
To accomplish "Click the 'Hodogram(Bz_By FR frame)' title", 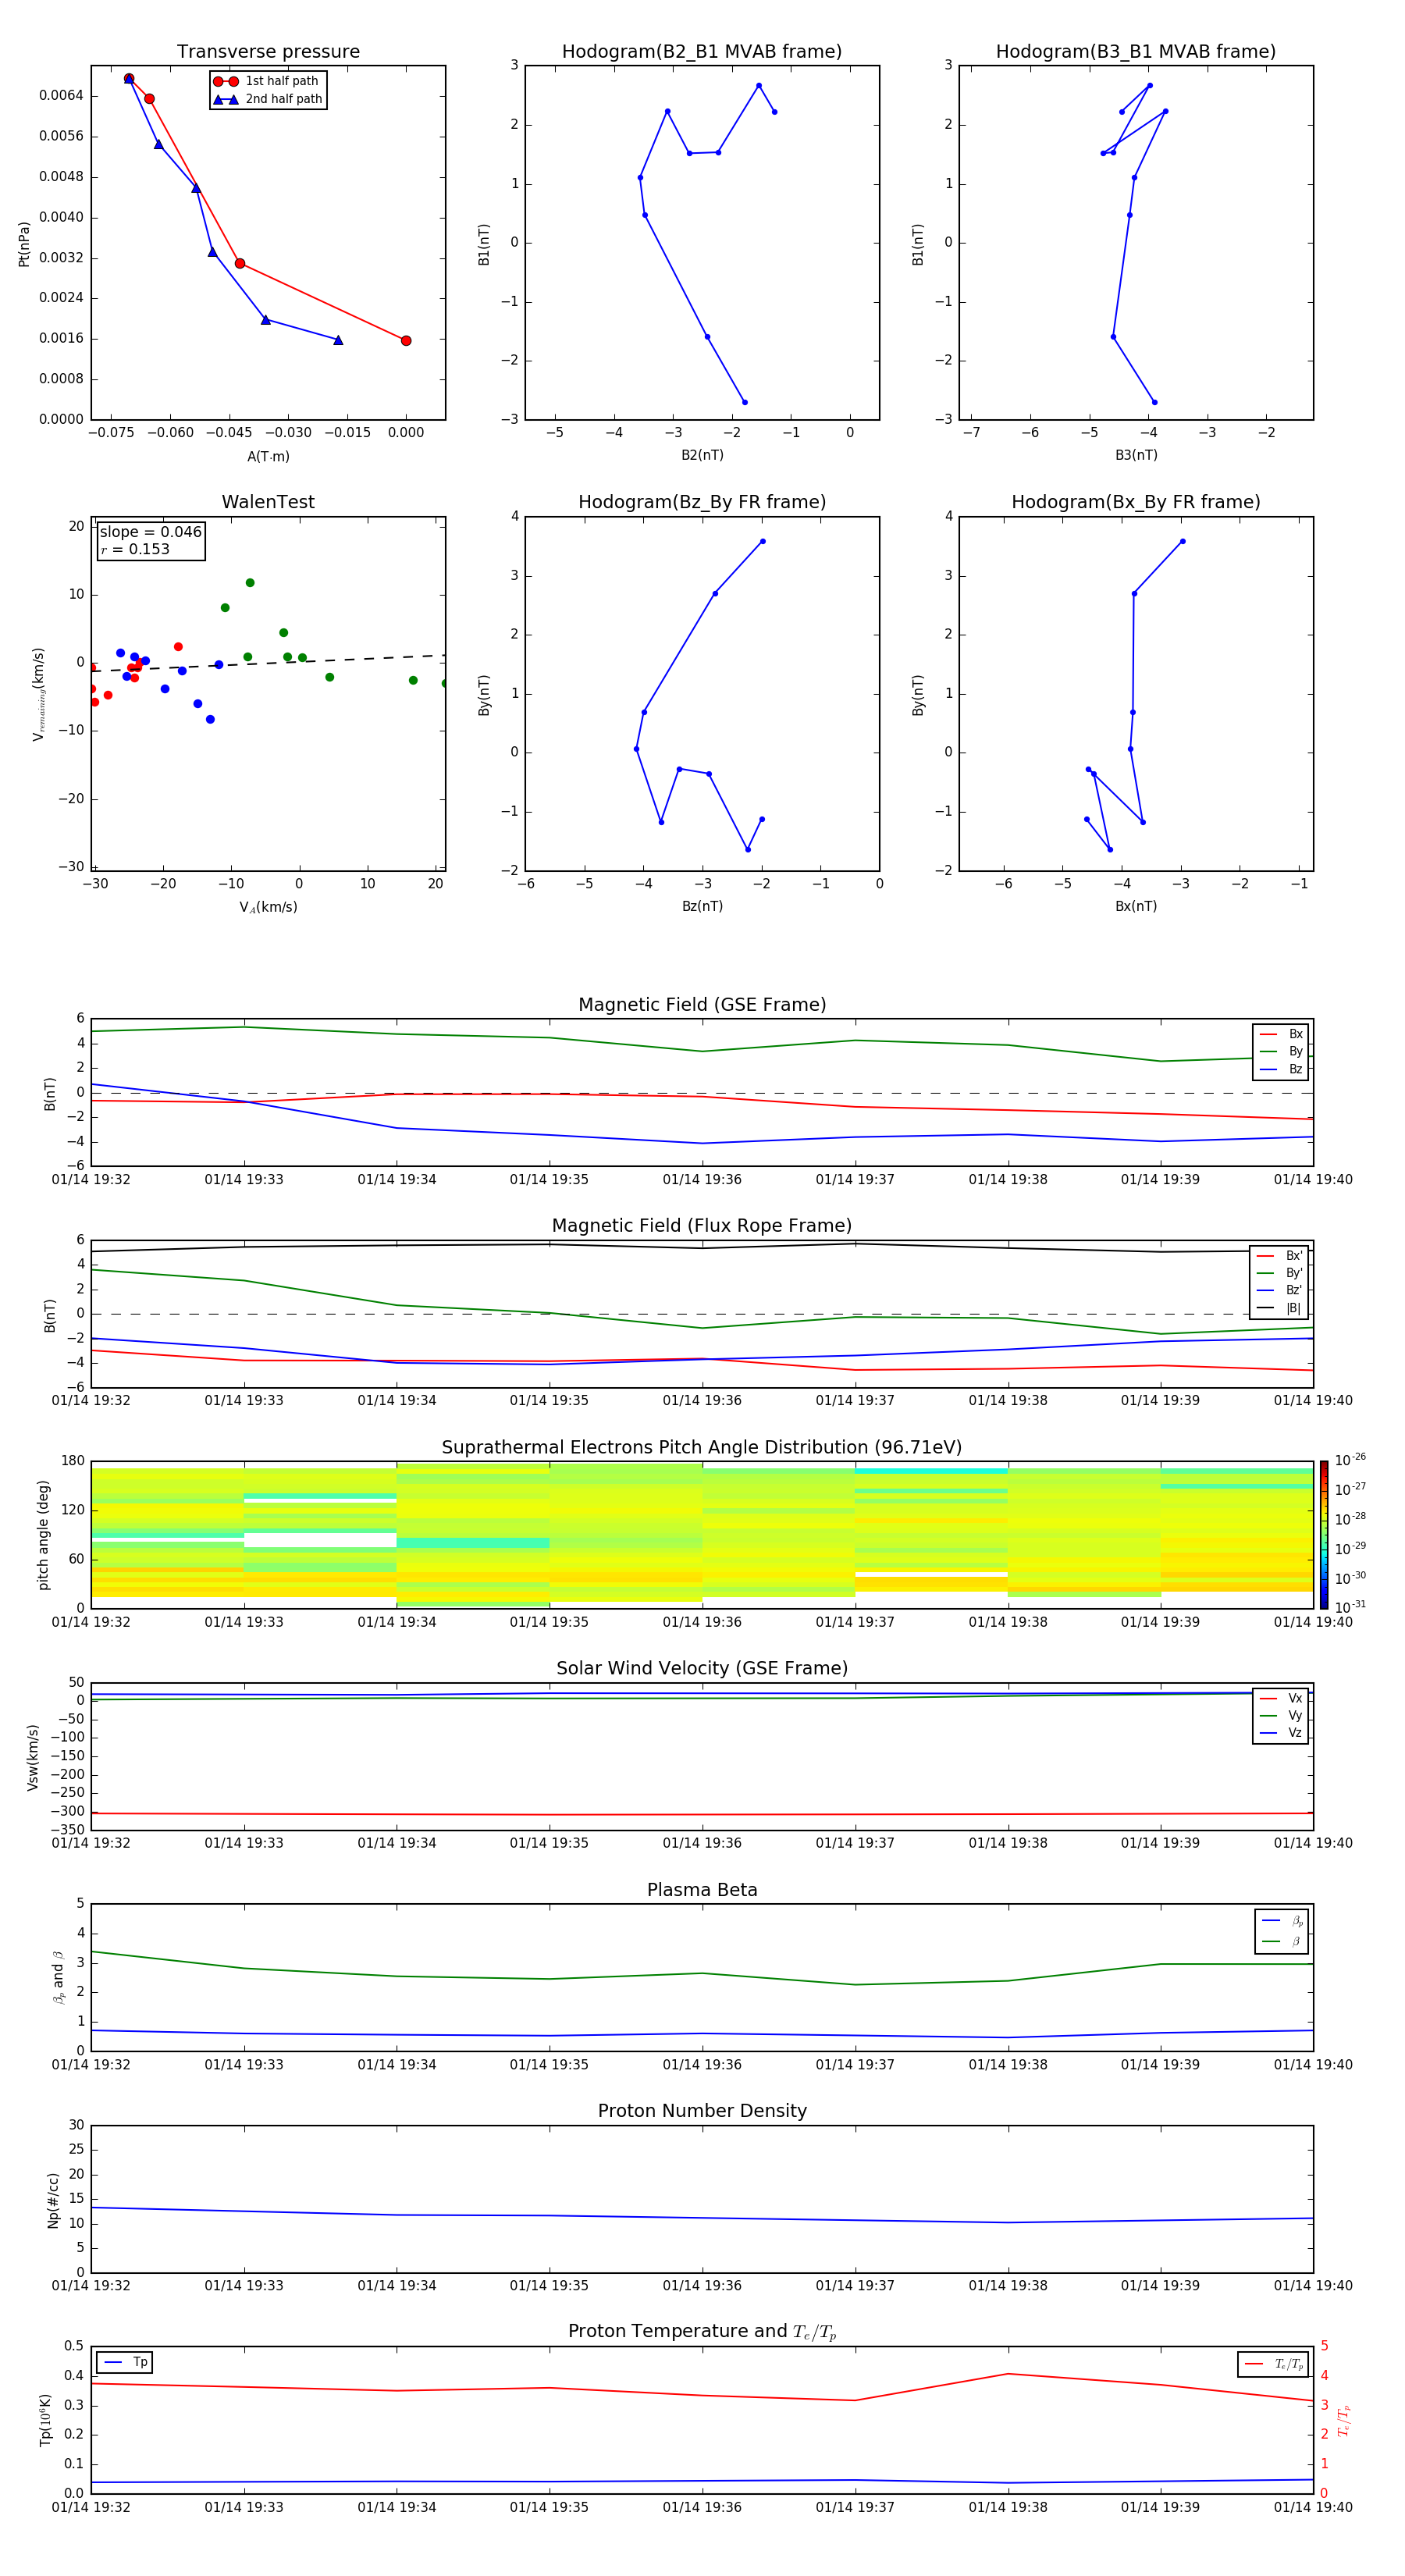I will coord(702,502).
